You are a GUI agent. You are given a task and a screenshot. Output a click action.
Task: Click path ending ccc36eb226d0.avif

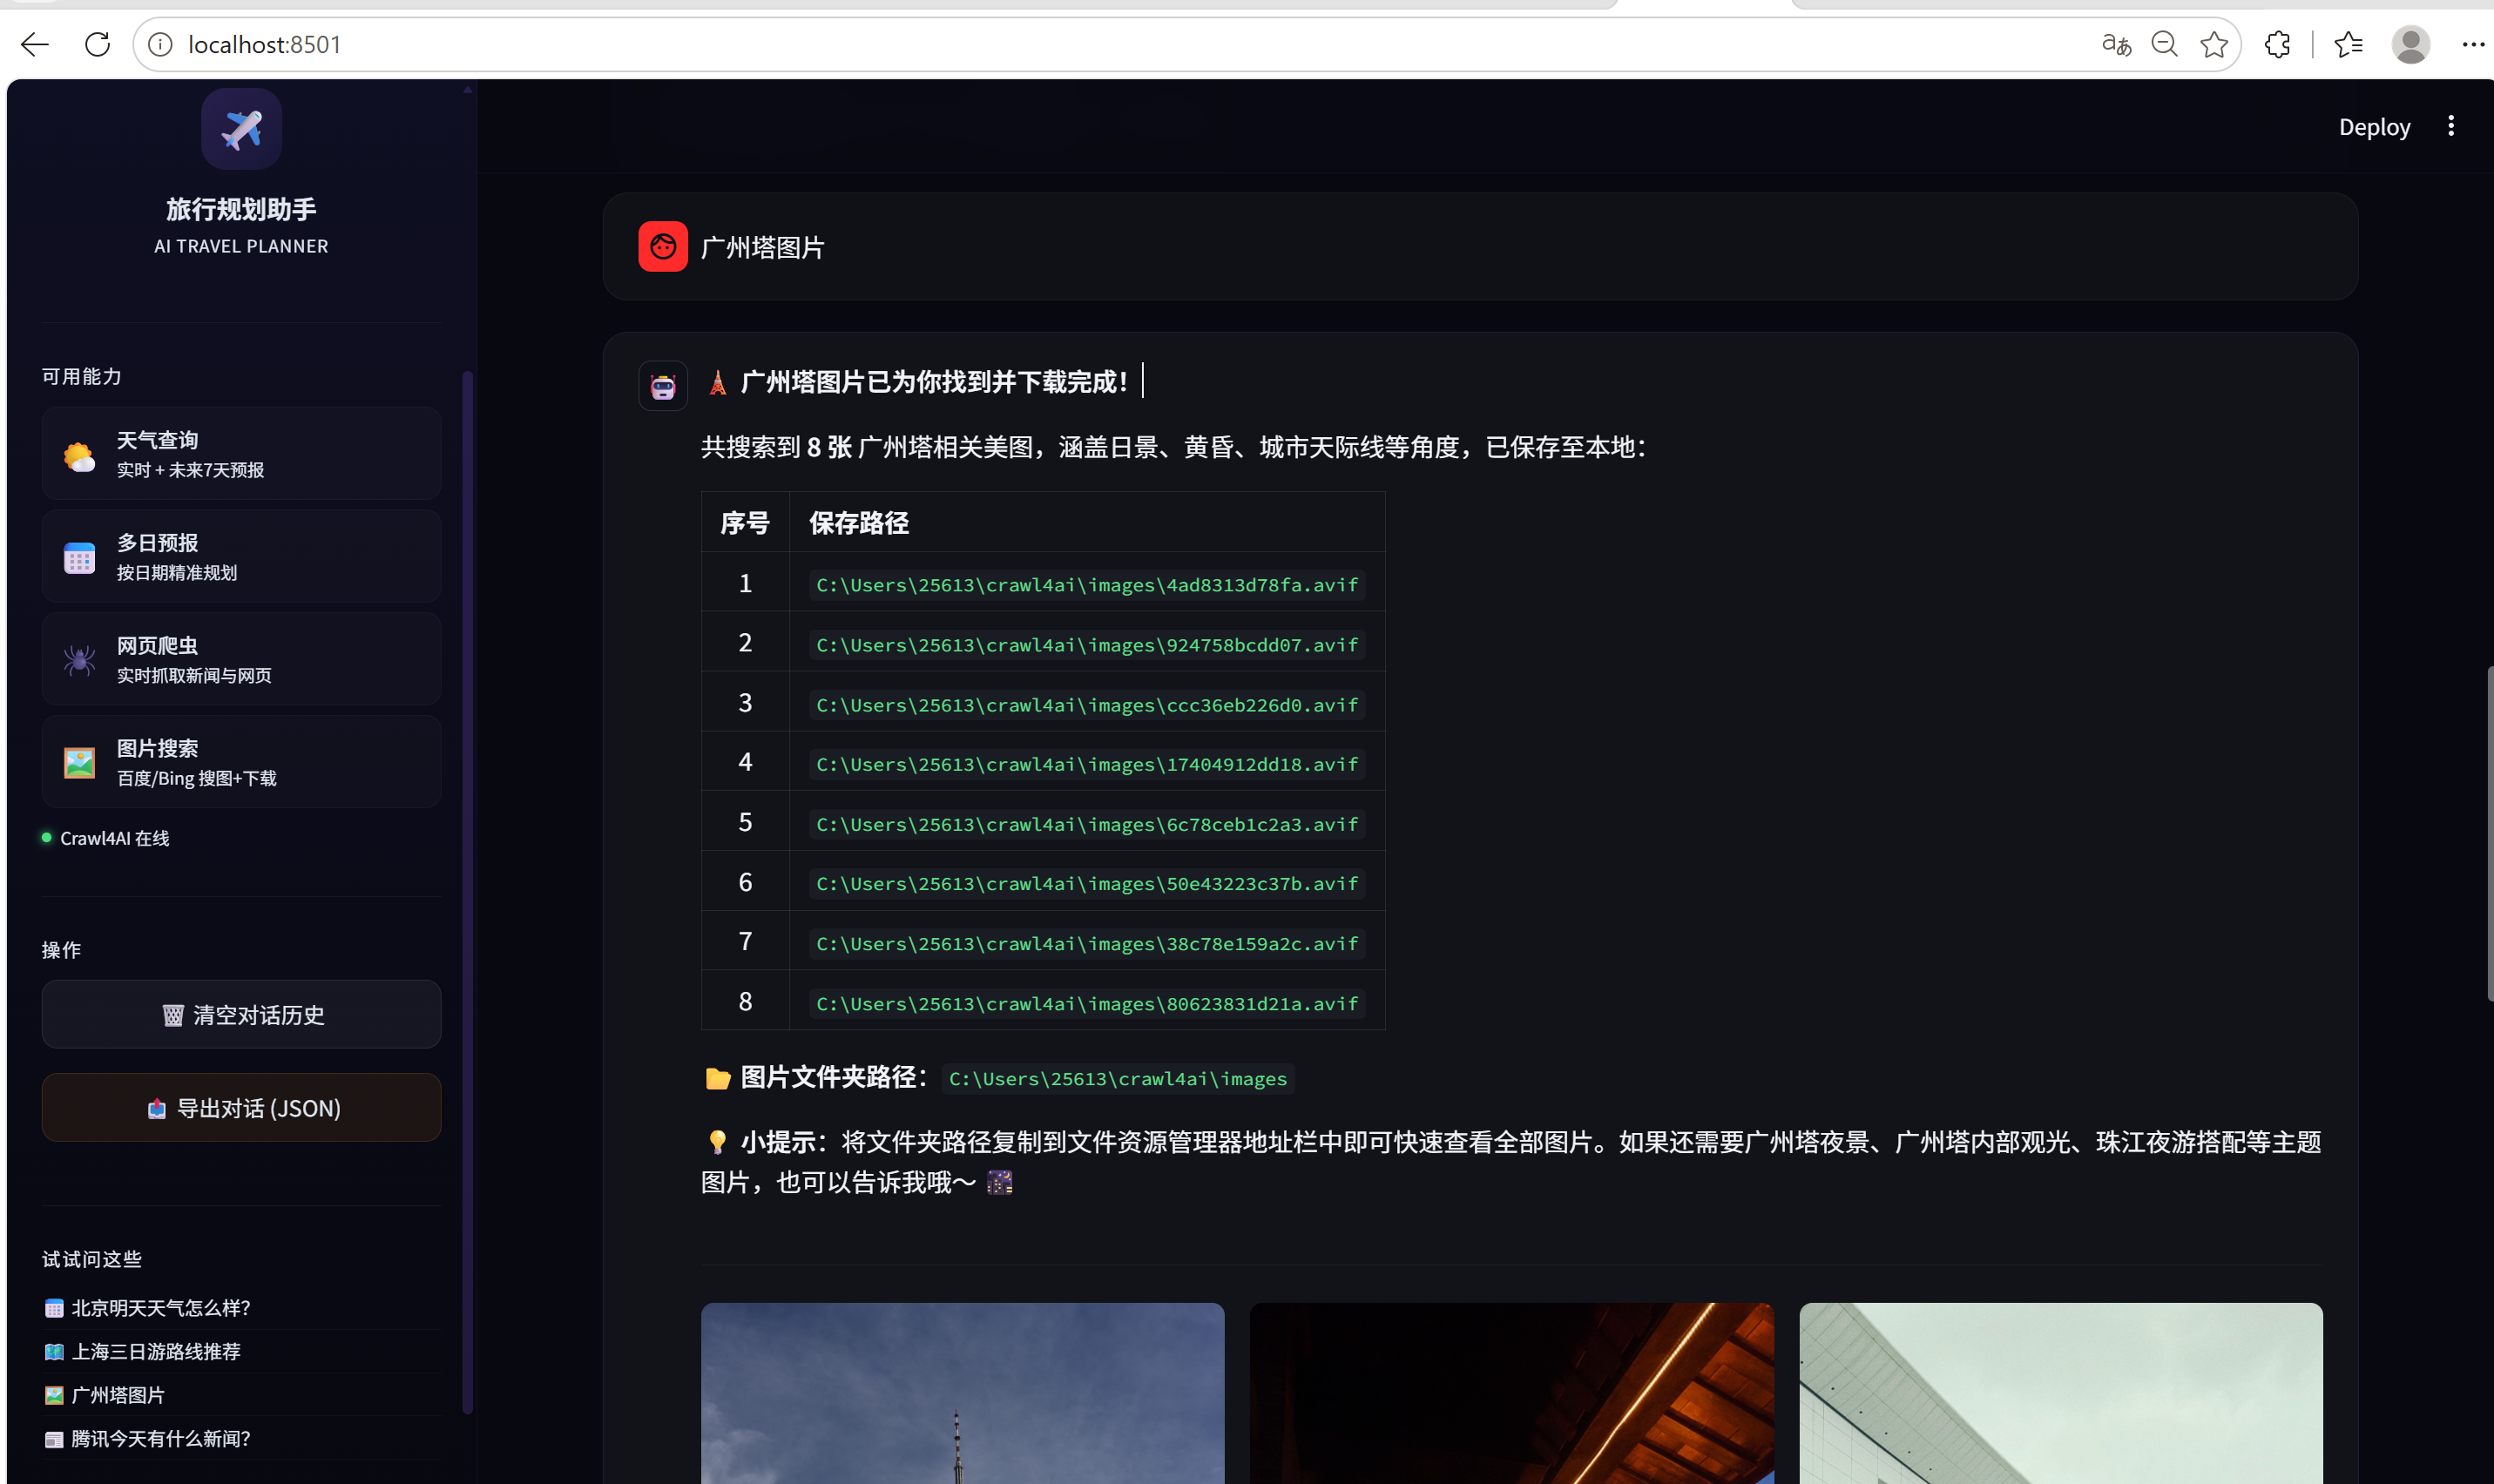point(1087,705)
